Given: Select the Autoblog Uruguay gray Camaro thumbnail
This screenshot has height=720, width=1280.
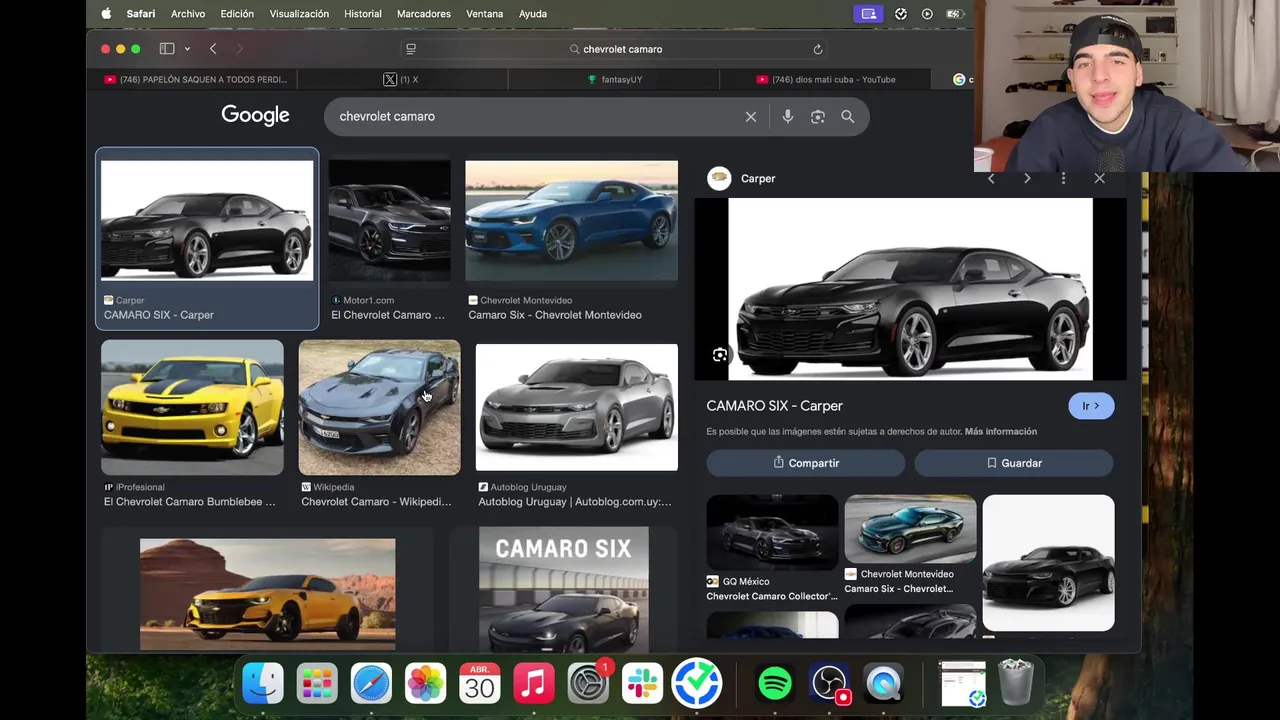Looking at the screenshot, I should 577,407.
